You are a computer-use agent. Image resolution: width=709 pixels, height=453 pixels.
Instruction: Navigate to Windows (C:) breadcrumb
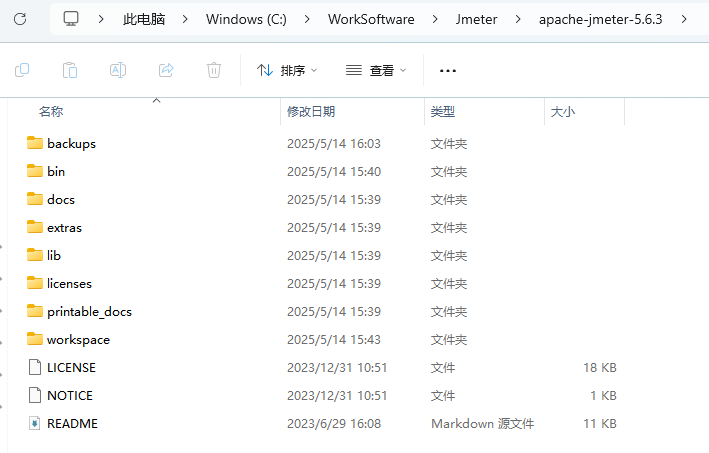coord(246,19)
